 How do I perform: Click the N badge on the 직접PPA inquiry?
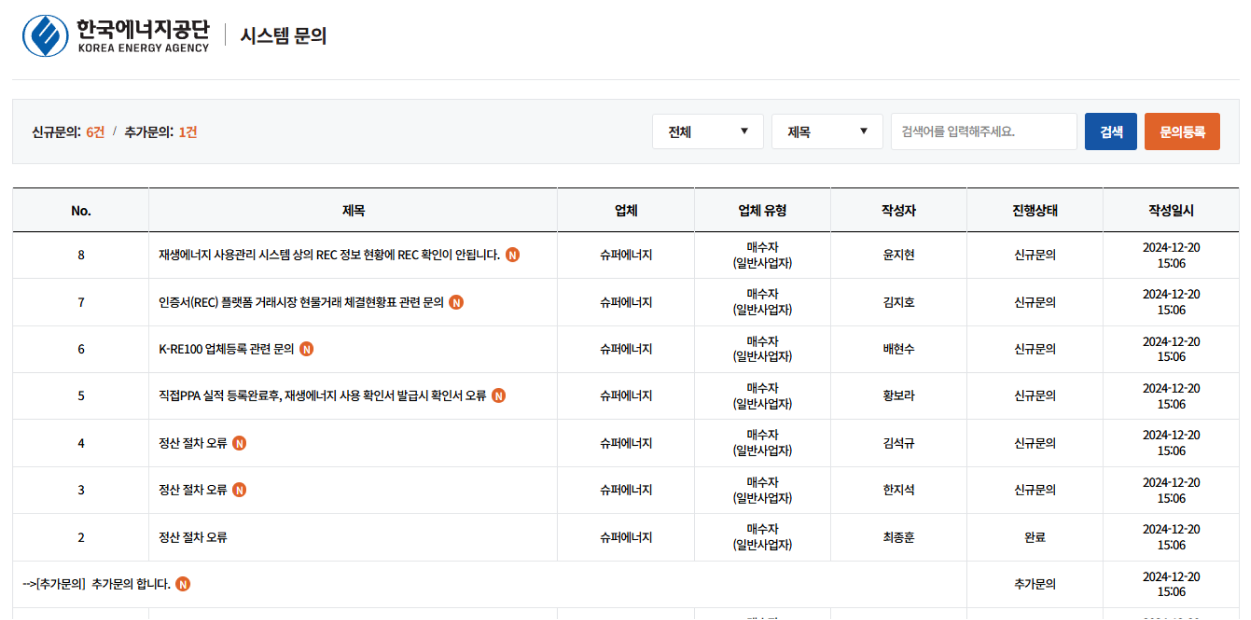498,396
